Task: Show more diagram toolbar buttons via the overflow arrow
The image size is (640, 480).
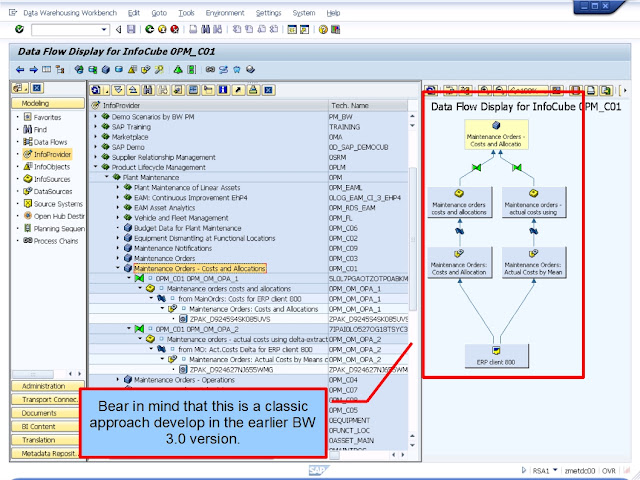Action: pos(625,90)
